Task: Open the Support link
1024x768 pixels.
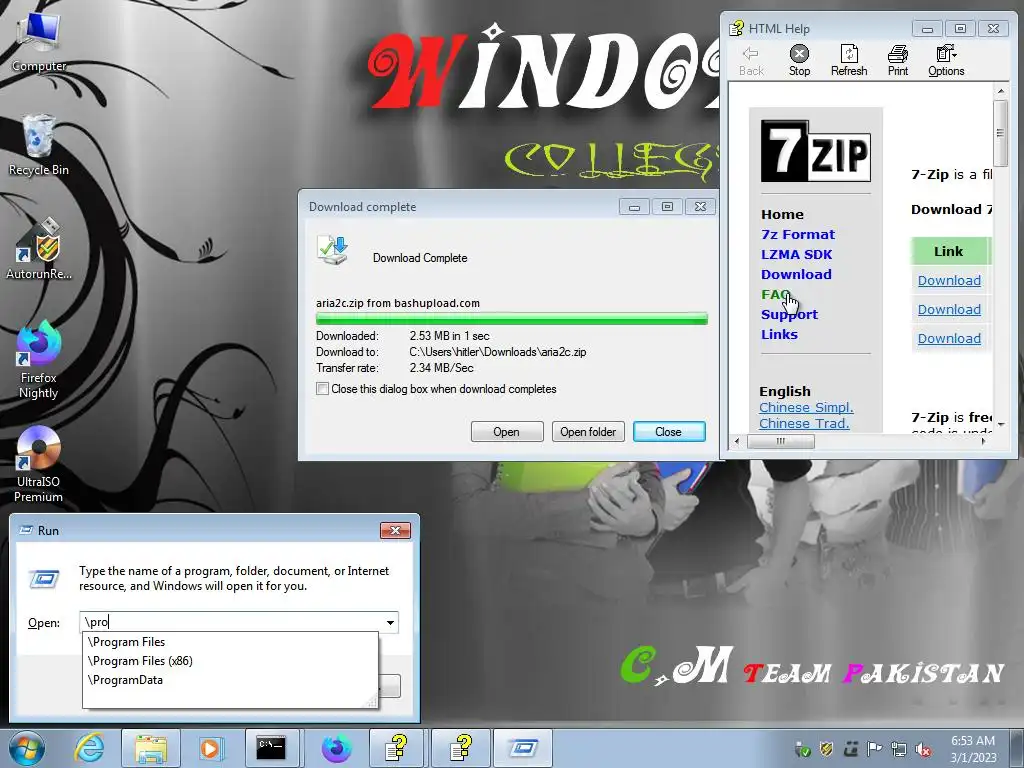Action: 789,315
